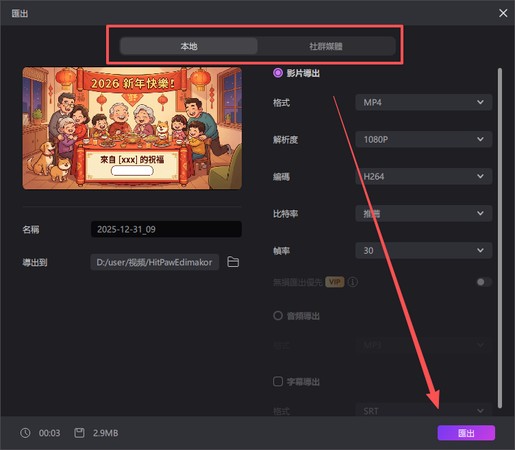The image size is (515, 450).
Task: Select the 音頻導出 radio button
Action: [x=278, y=315]
